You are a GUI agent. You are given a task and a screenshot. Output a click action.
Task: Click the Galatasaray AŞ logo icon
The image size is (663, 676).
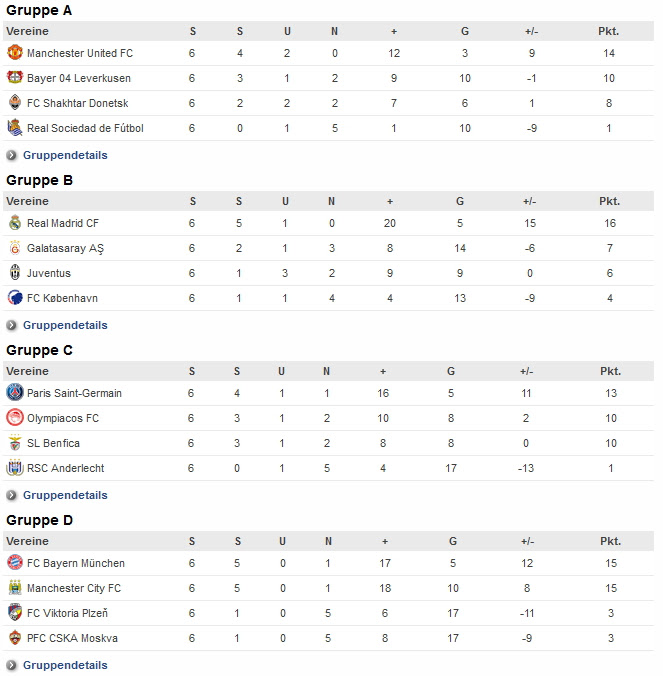pyautogui.click(x=15, y=248)
